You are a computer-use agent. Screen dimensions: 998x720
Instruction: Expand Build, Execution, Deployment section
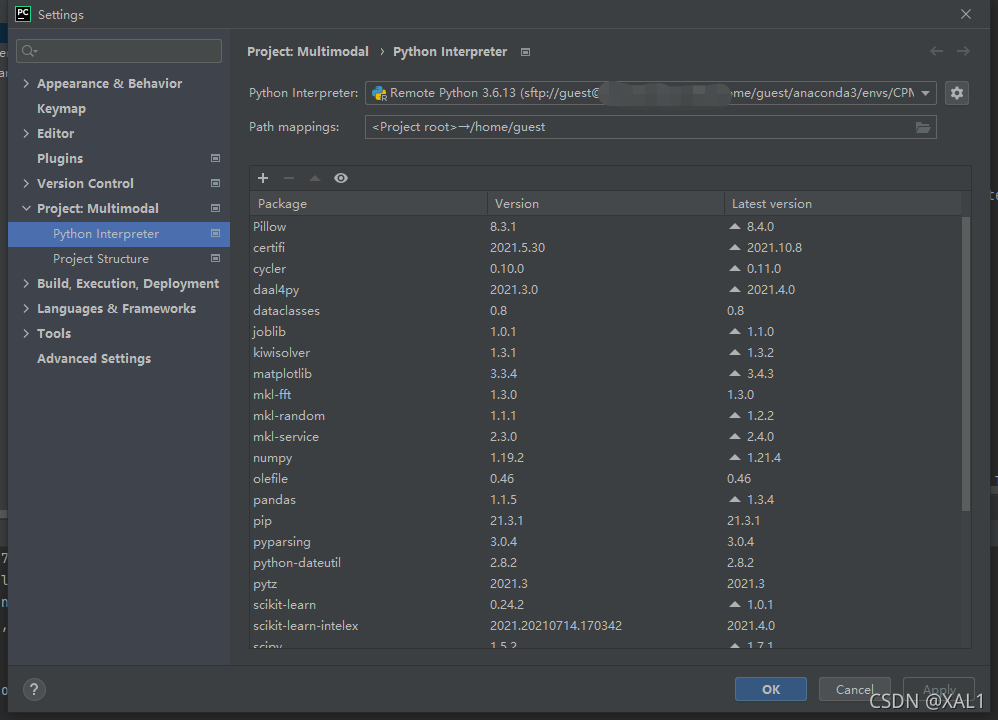26,283
